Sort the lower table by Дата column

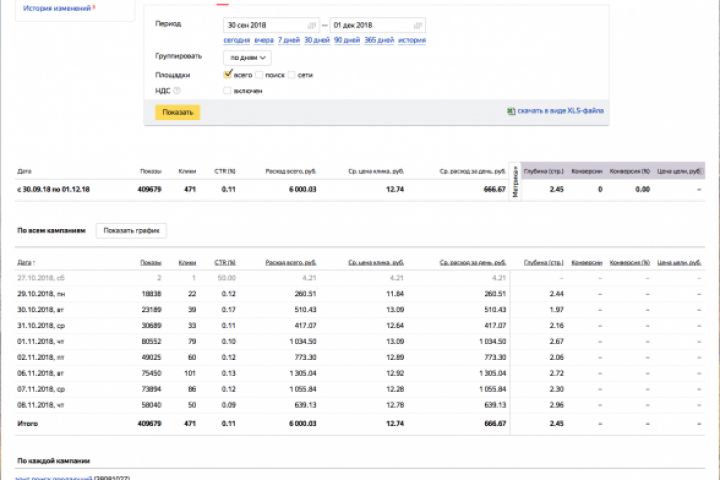pos(25,262)
